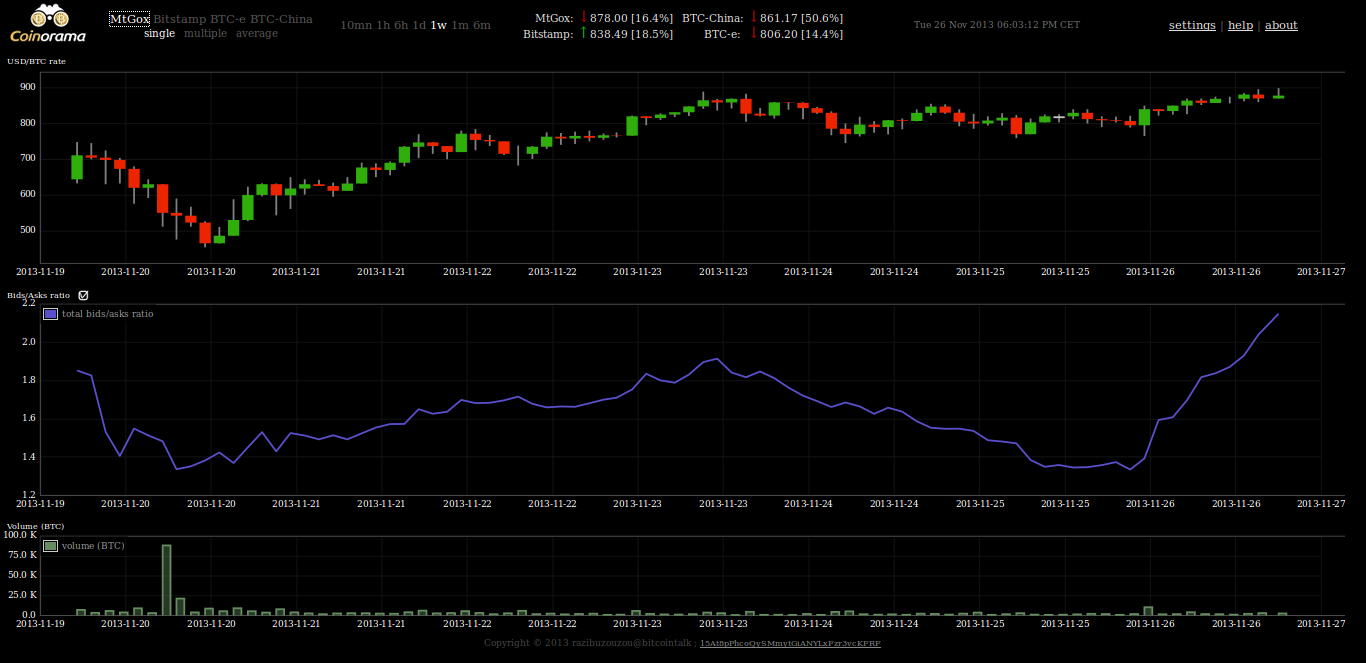
Task: Click the 'volume (BTC)' legend label
Action: tap(93, 546)
